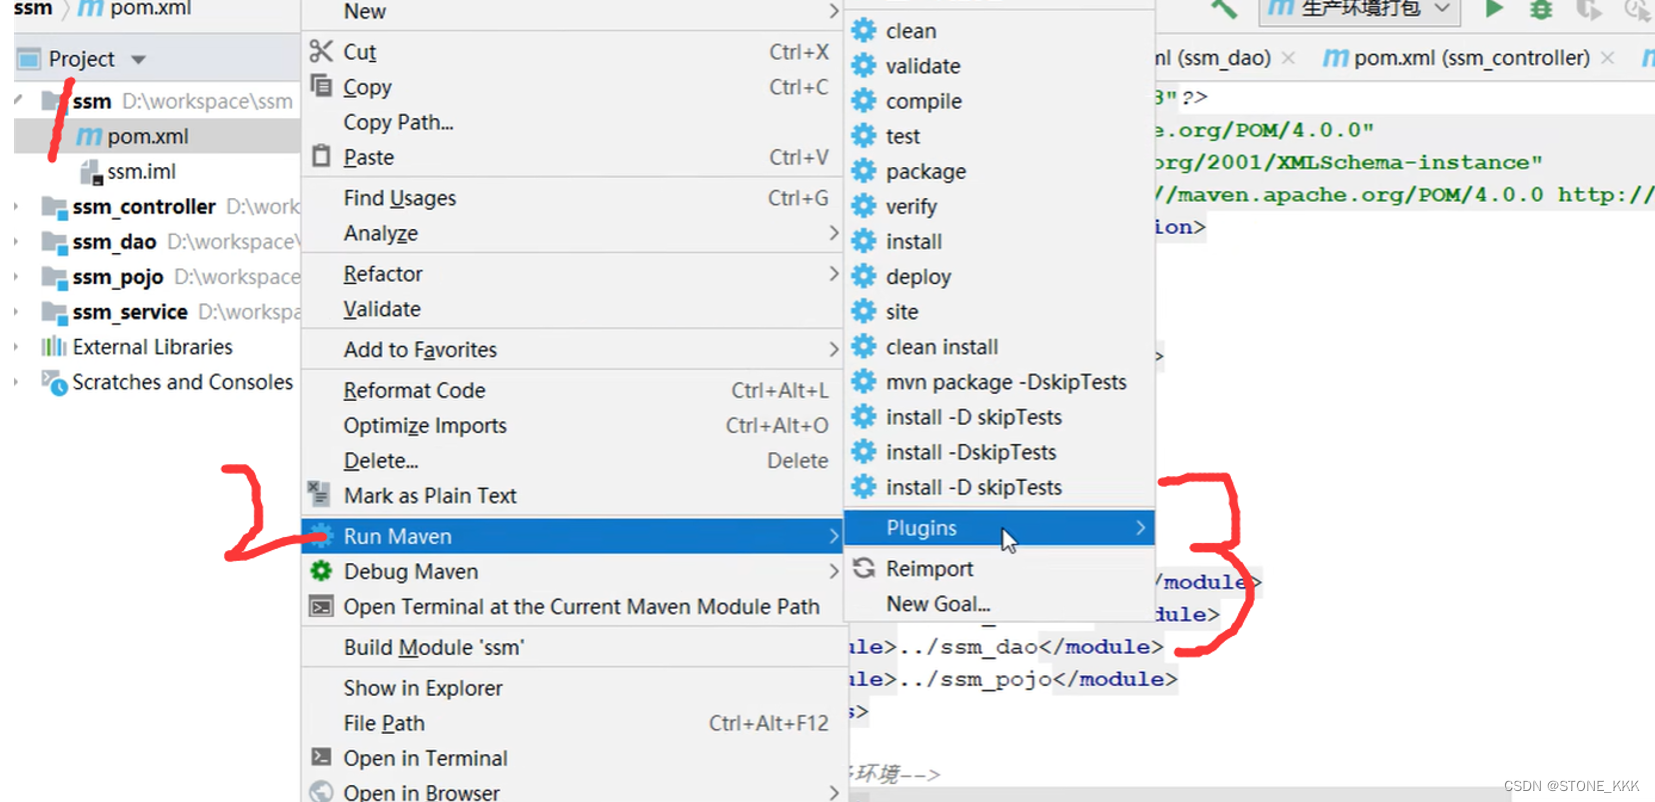This screenshot has width=1655, height=802.
Task: Click the gear icon next to clean
Action: (864, 31)
